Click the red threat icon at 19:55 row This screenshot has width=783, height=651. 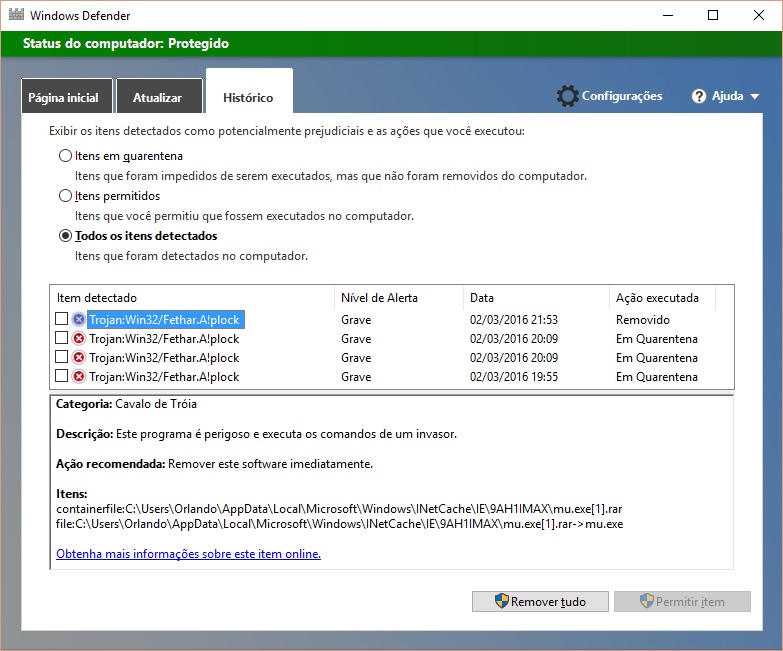[x=79, y=377]
